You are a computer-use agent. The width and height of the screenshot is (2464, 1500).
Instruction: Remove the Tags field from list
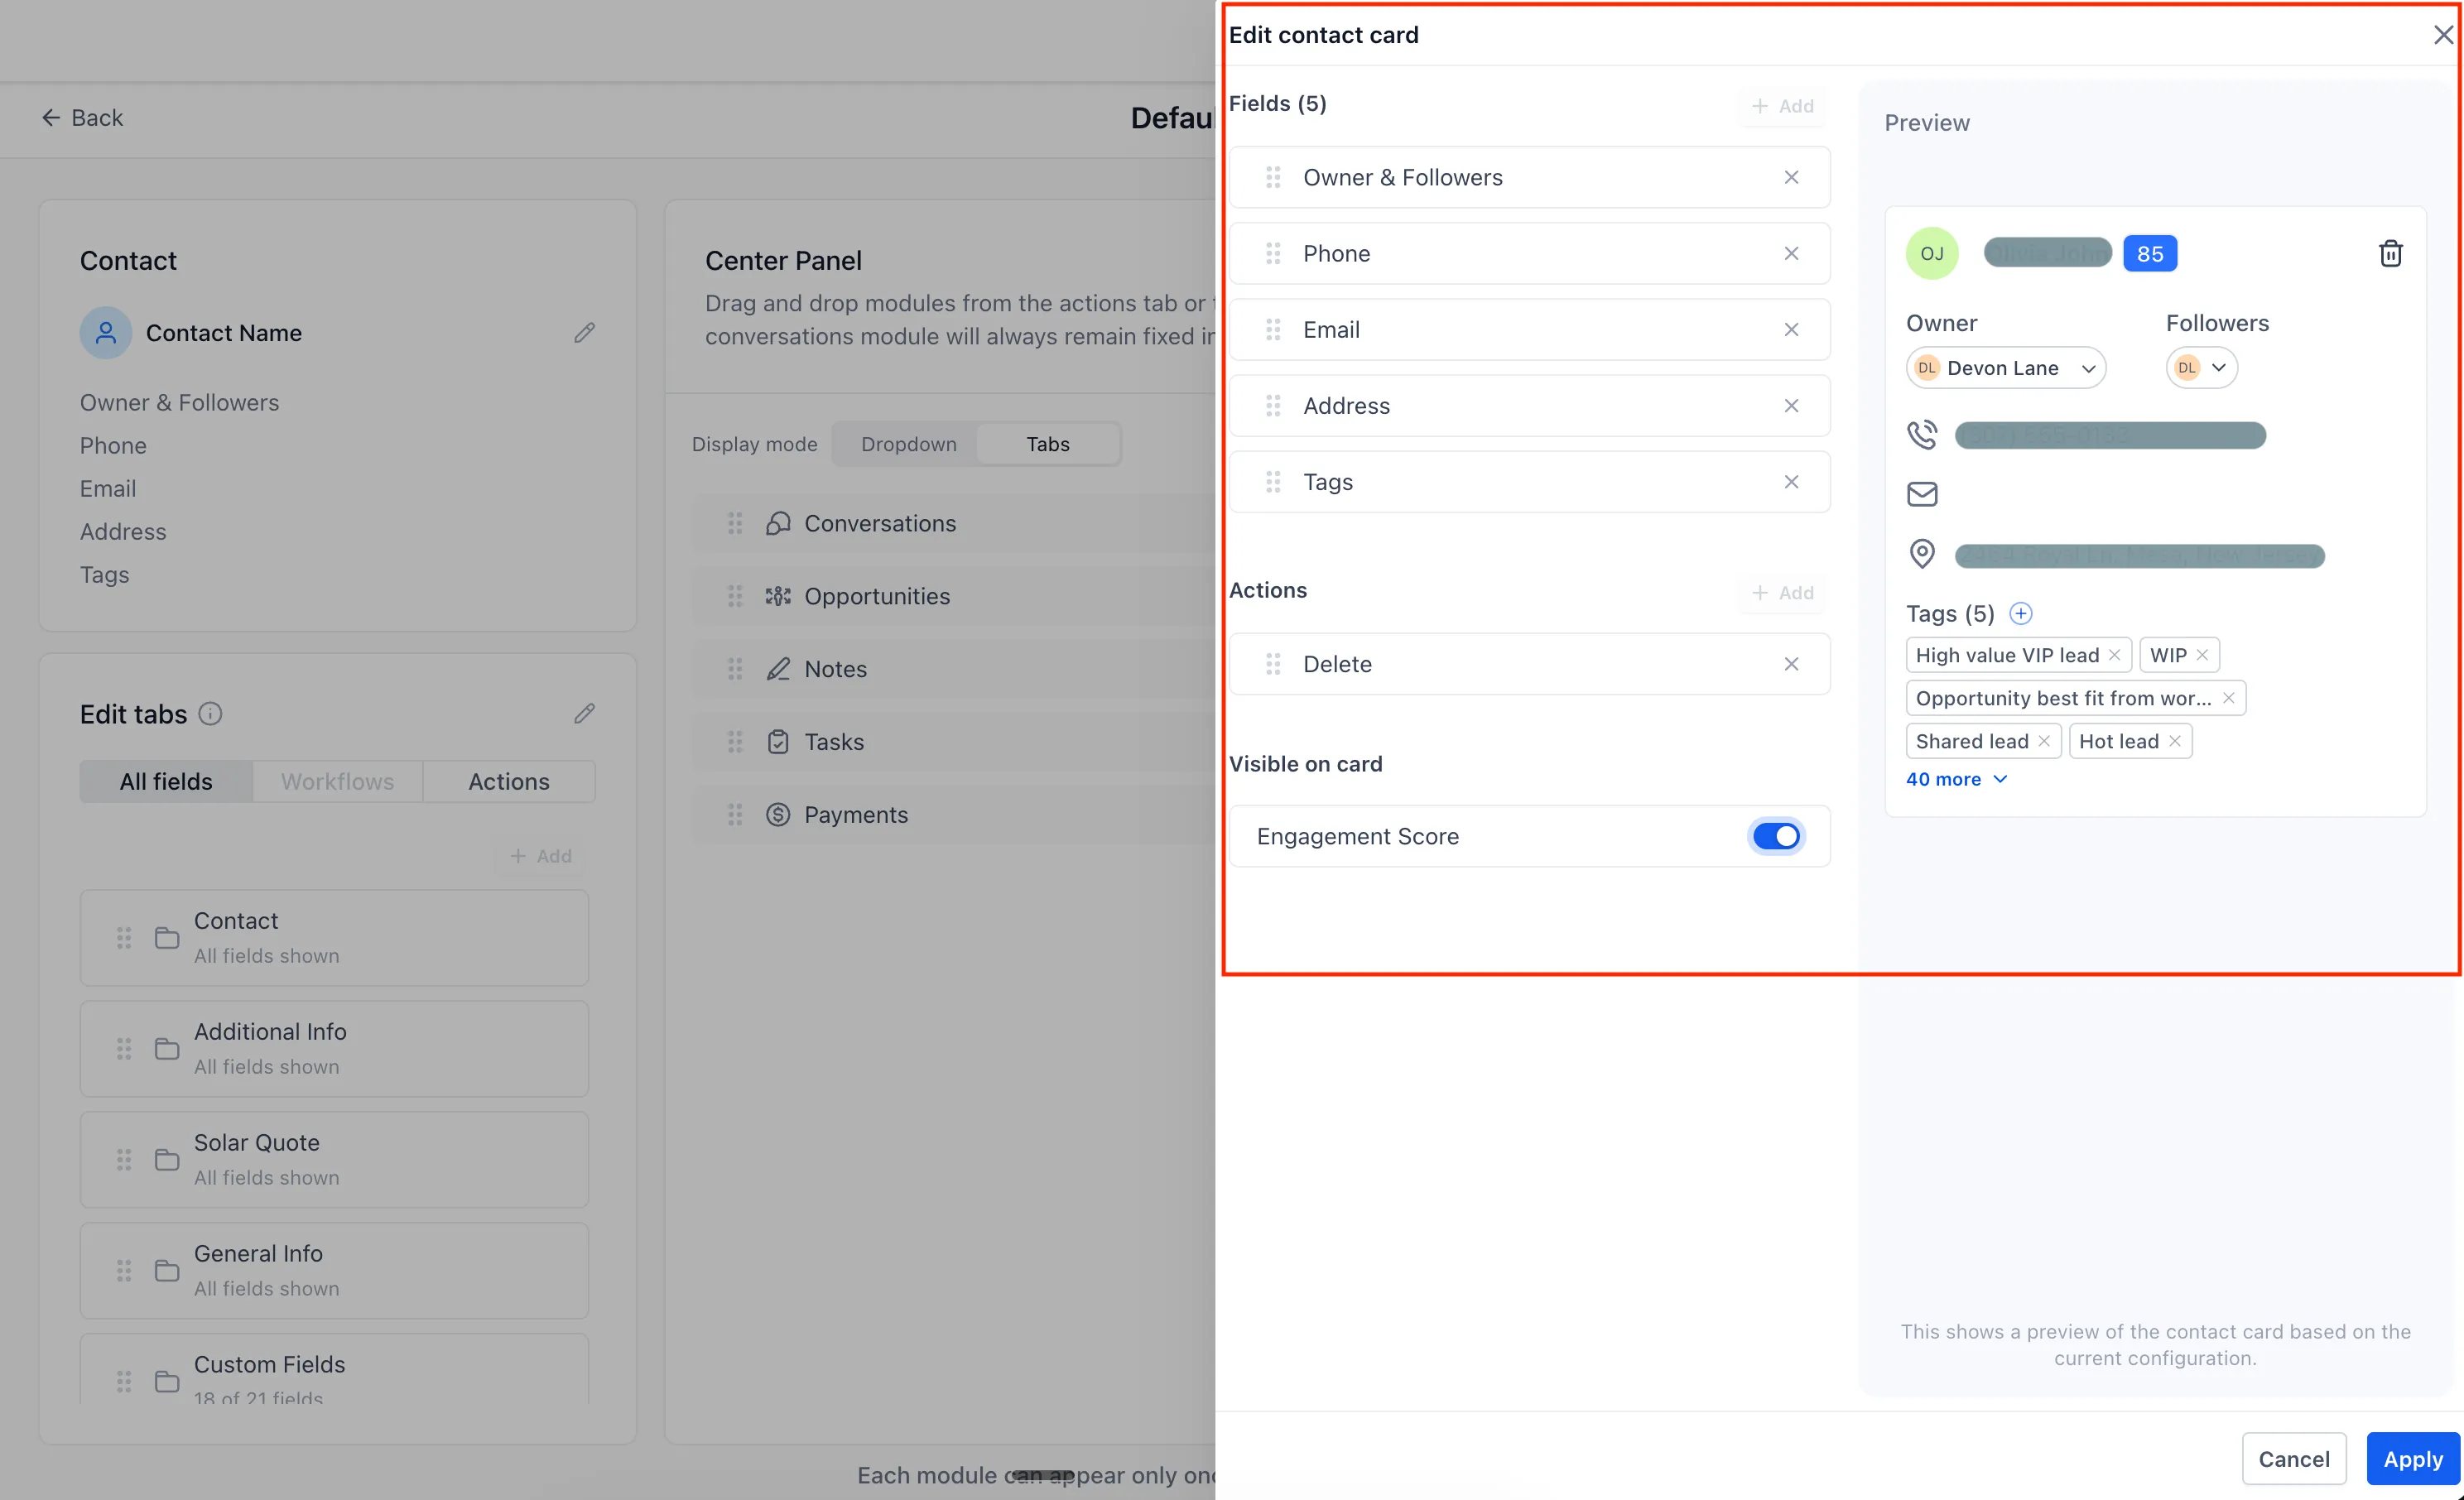(1791, 482)
